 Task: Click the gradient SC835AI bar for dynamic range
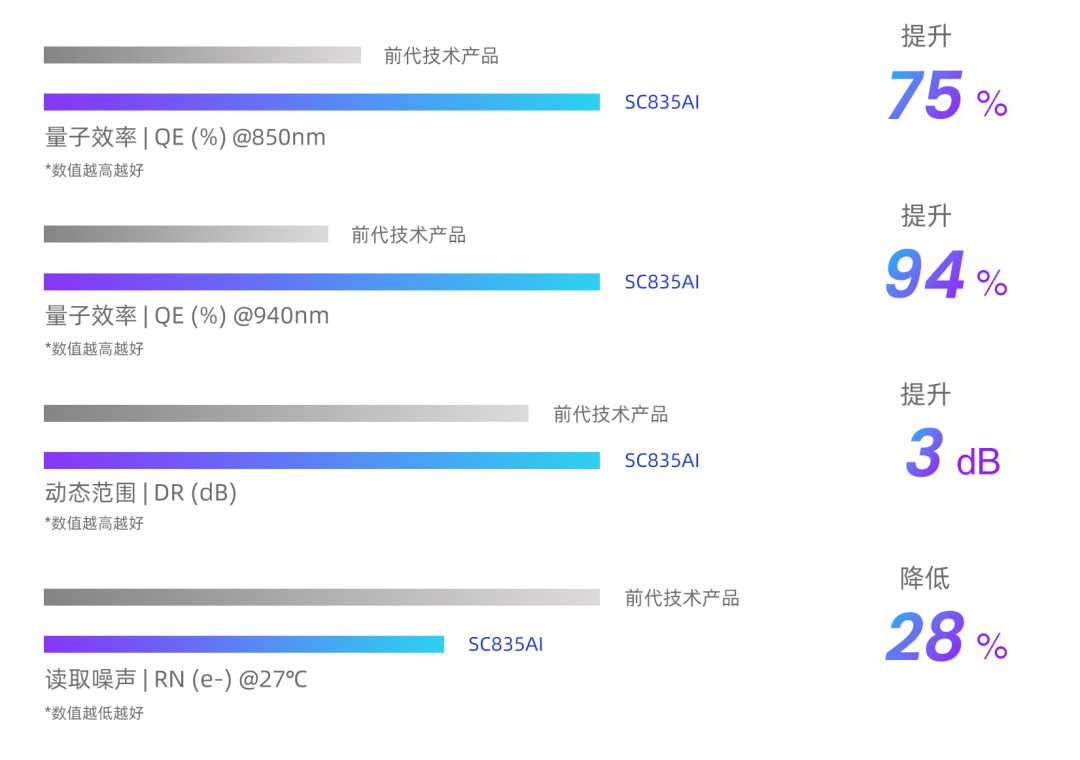(321, 460)
